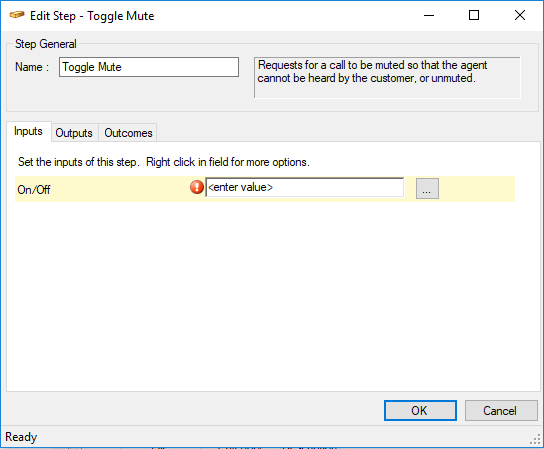Open the ellipsis browse button for On/Off
Screen dimensions: 544x449
(427, 188)
